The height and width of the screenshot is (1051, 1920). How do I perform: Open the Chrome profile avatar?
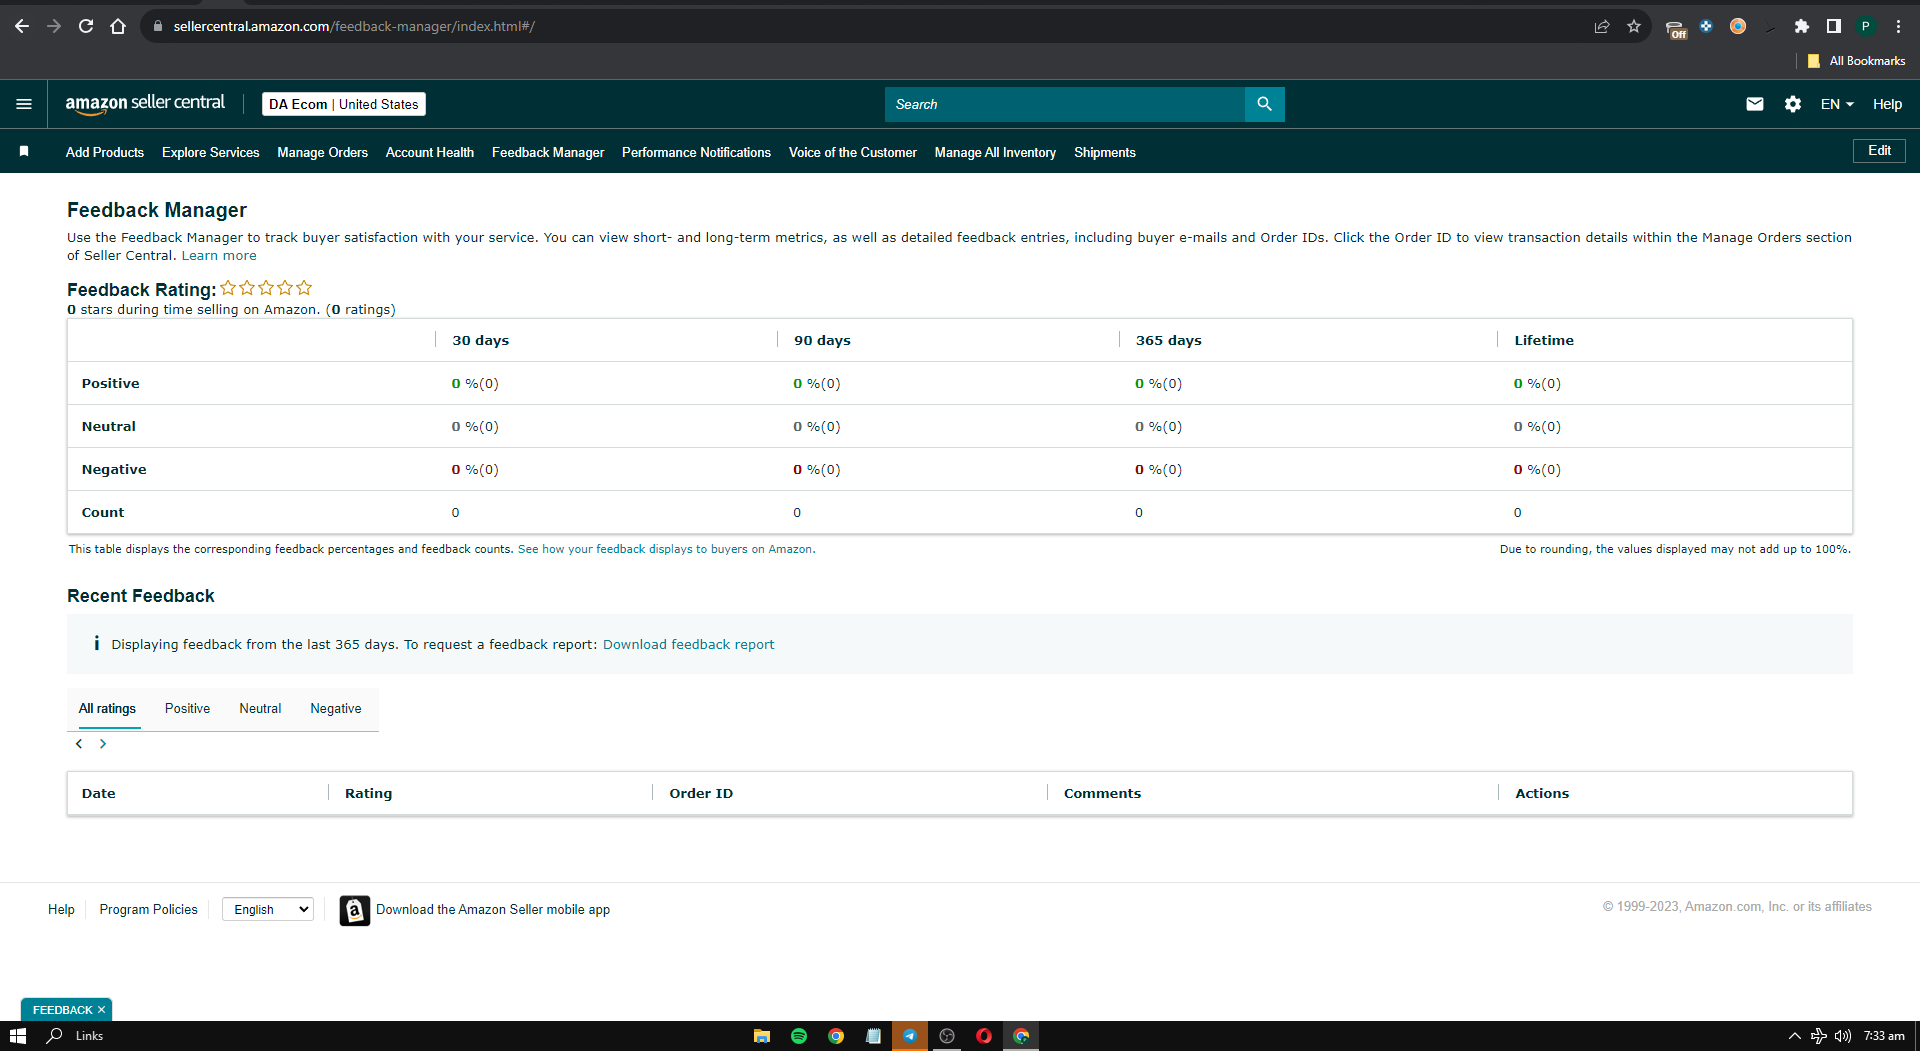coord(1866,26)
